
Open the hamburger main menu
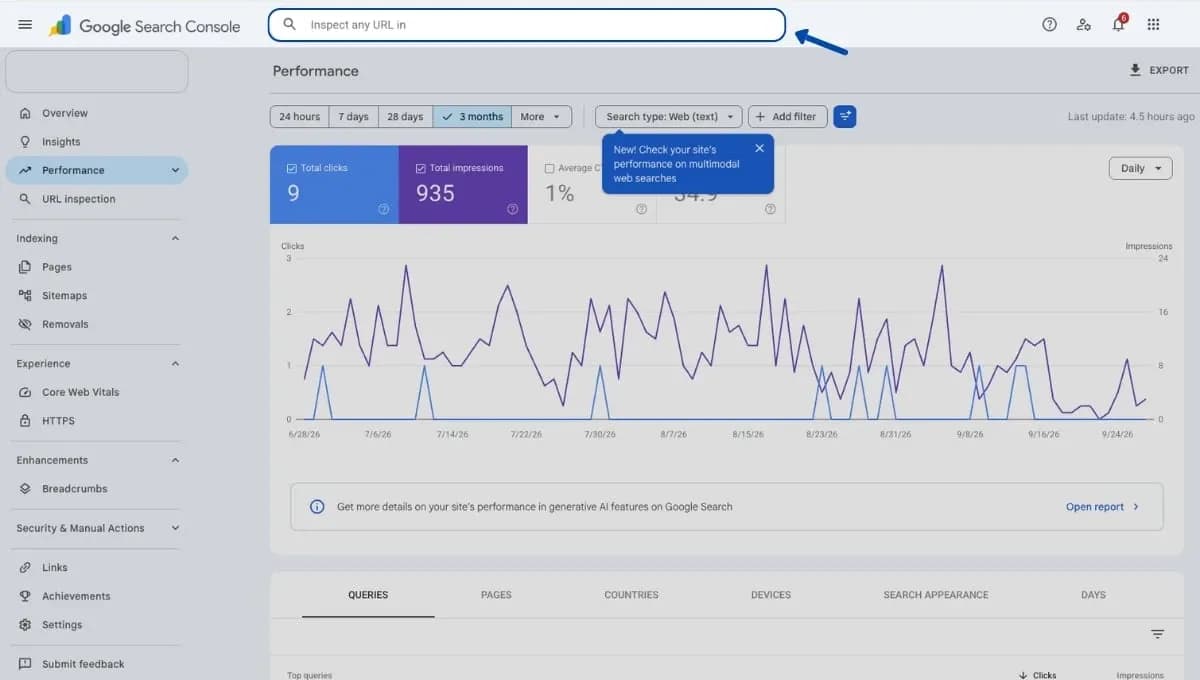(x=25, y=25)
